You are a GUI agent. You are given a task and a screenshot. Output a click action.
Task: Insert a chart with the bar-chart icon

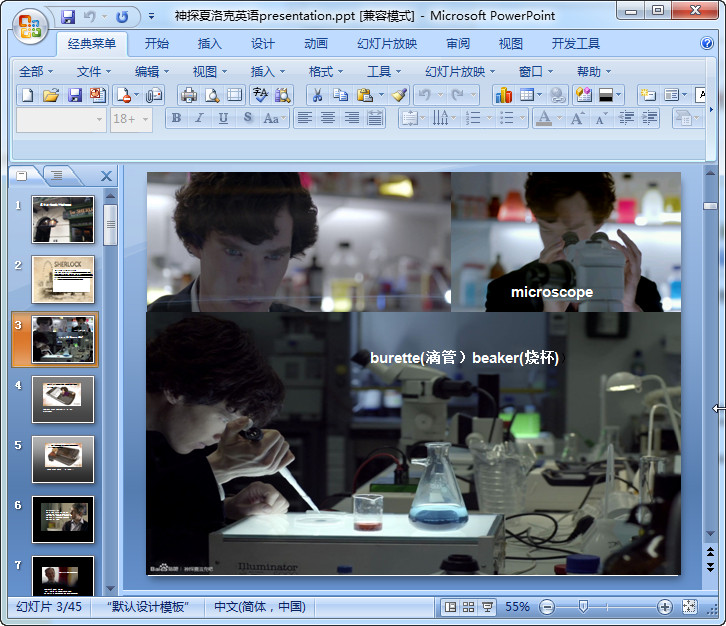pos(503,95)
